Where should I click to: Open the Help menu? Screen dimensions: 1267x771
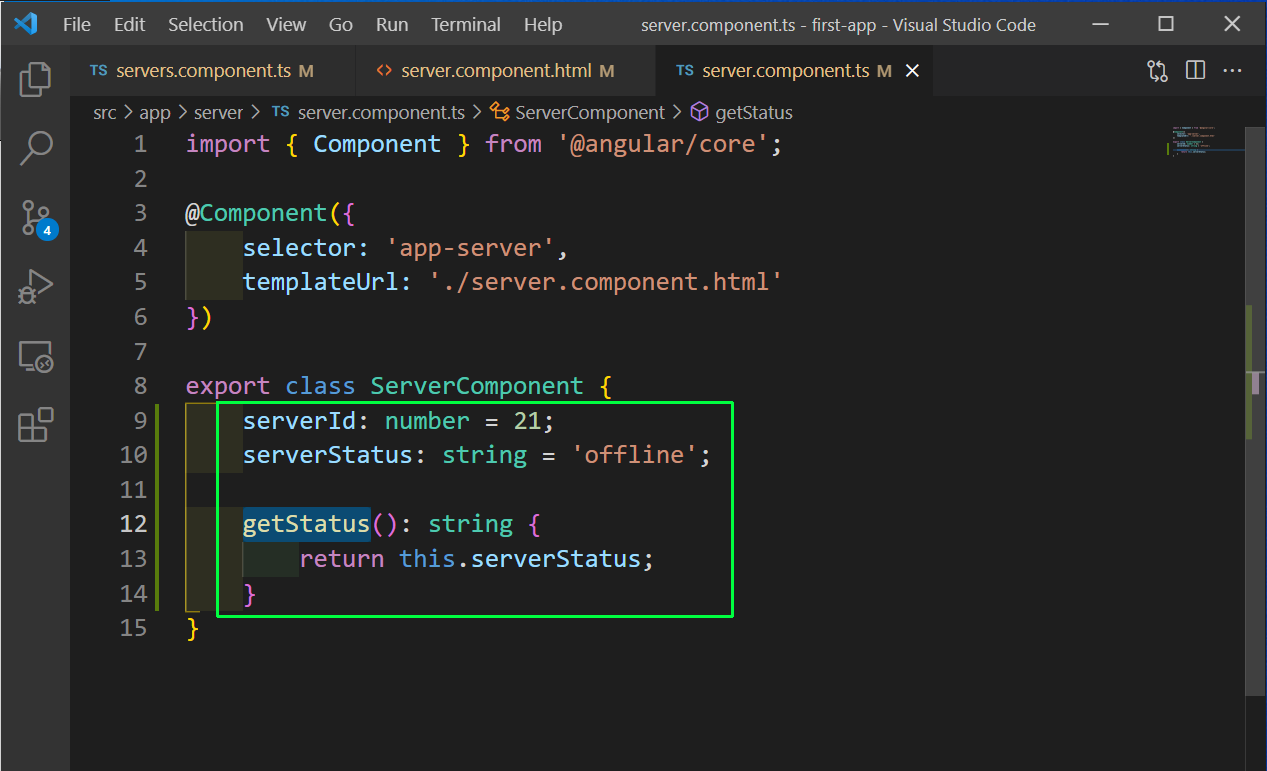[x=543, y=25]
